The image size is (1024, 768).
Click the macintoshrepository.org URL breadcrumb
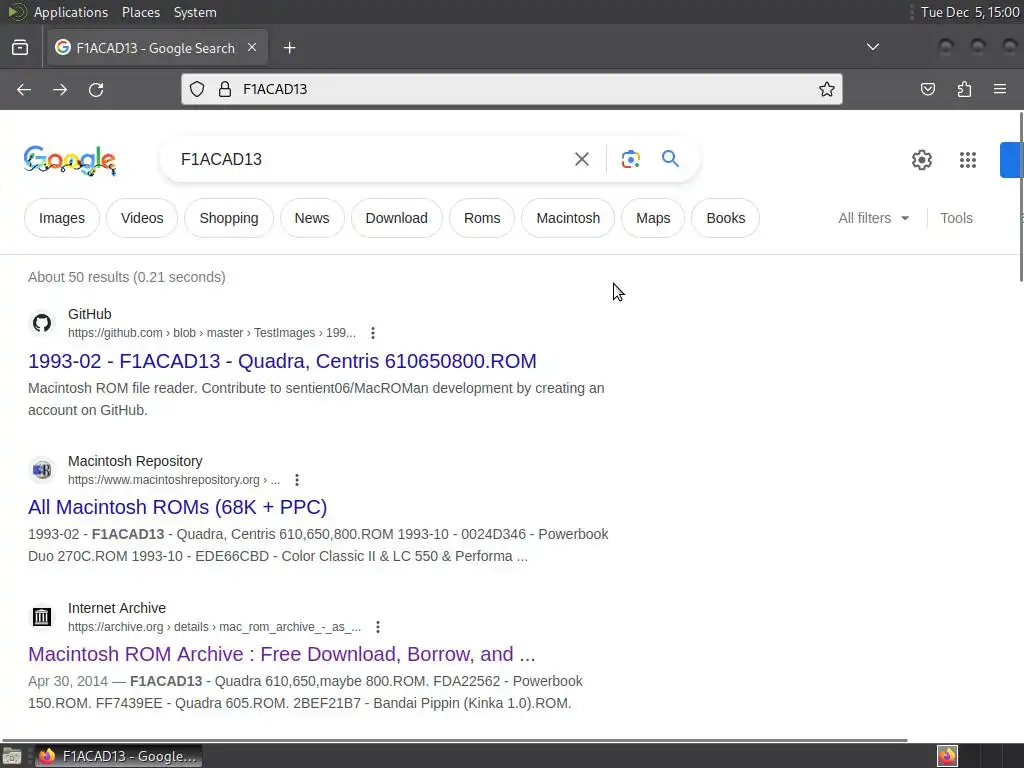(x=174, y=480)
